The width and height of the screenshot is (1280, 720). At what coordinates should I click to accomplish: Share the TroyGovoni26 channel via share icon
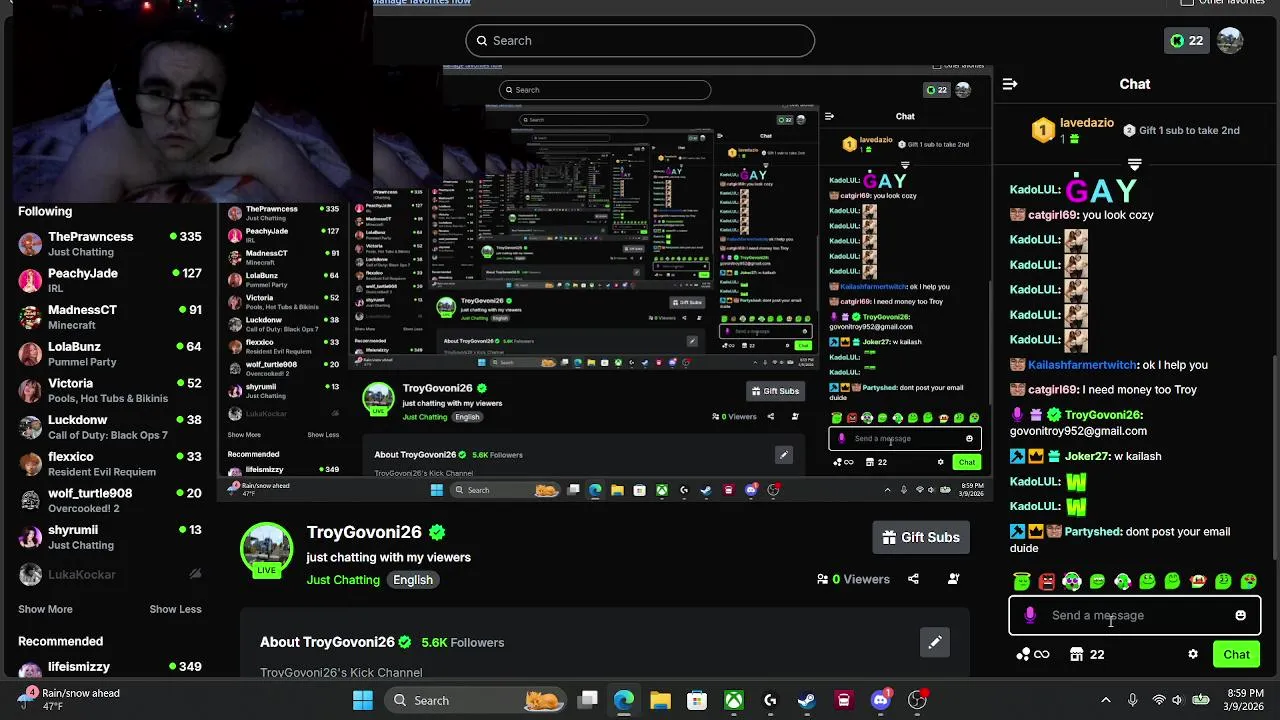pyautogui.click(x=913, y=579)
